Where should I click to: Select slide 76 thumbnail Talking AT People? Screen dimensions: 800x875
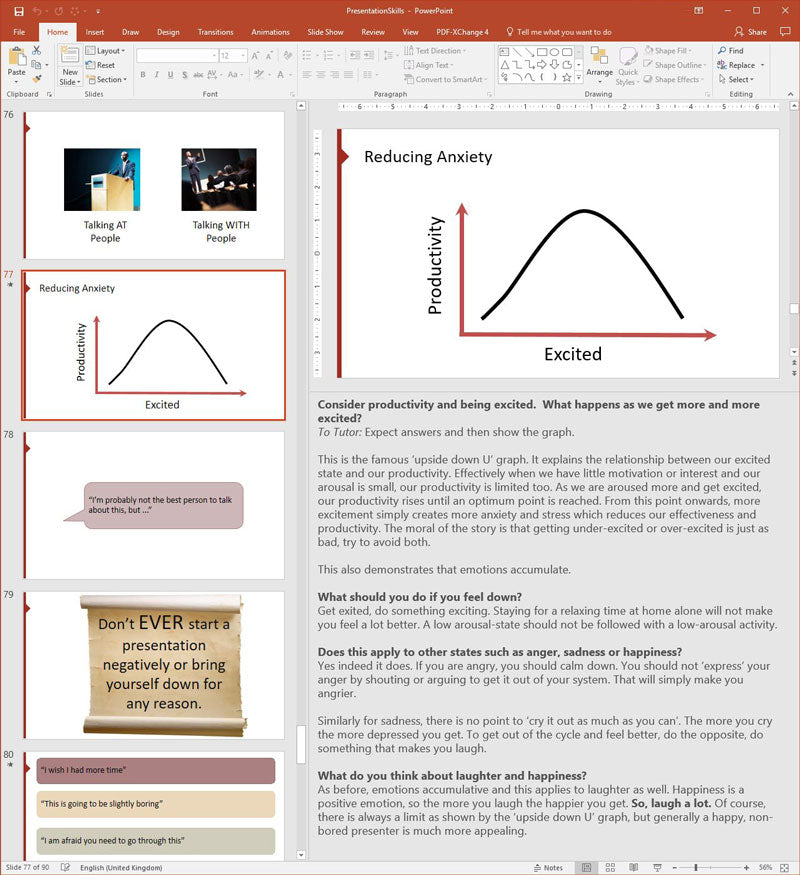(154, 185)
